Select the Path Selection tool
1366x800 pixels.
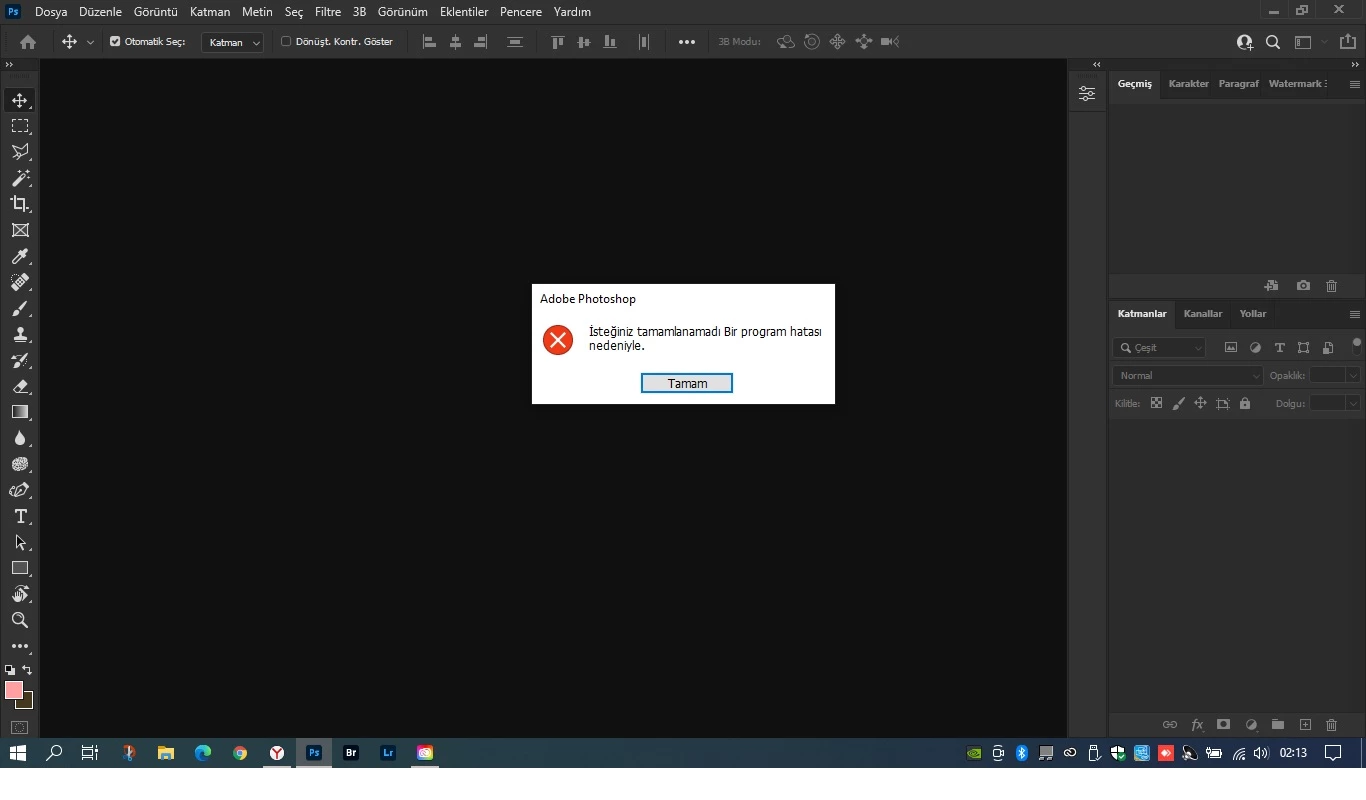coord(20,542)
